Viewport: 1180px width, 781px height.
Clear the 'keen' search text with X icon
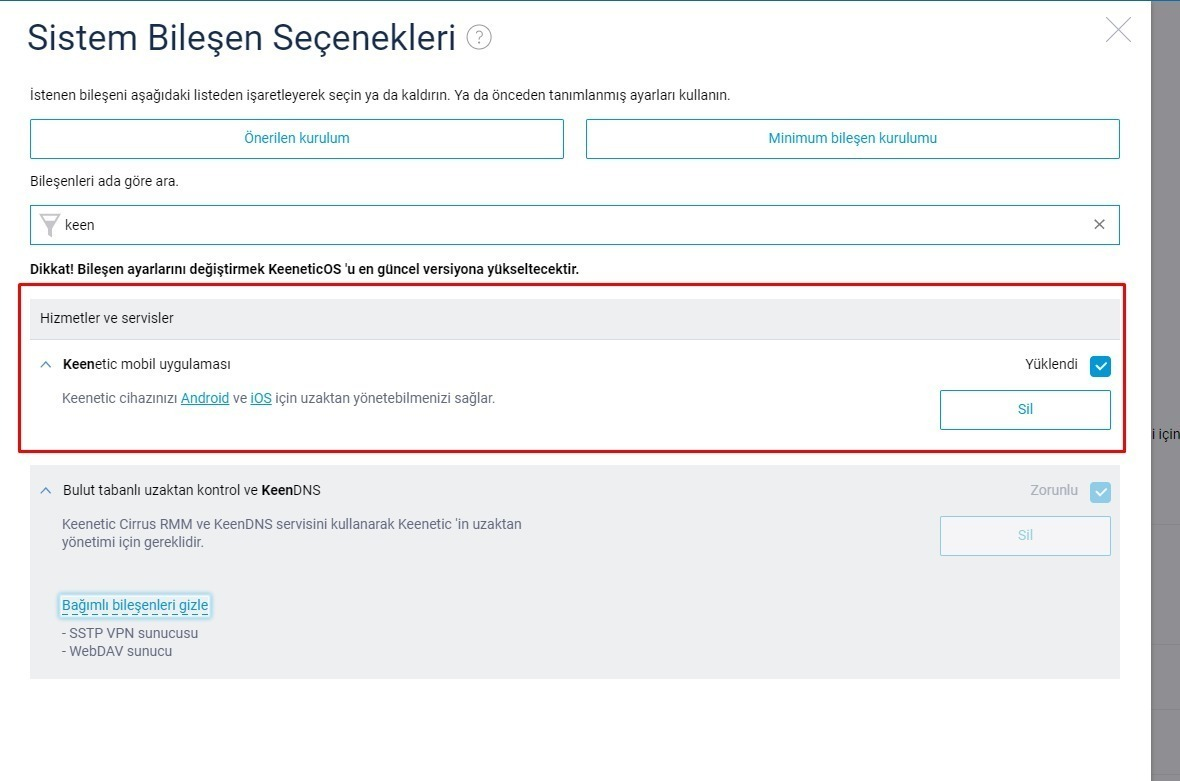coord(1099,224)
